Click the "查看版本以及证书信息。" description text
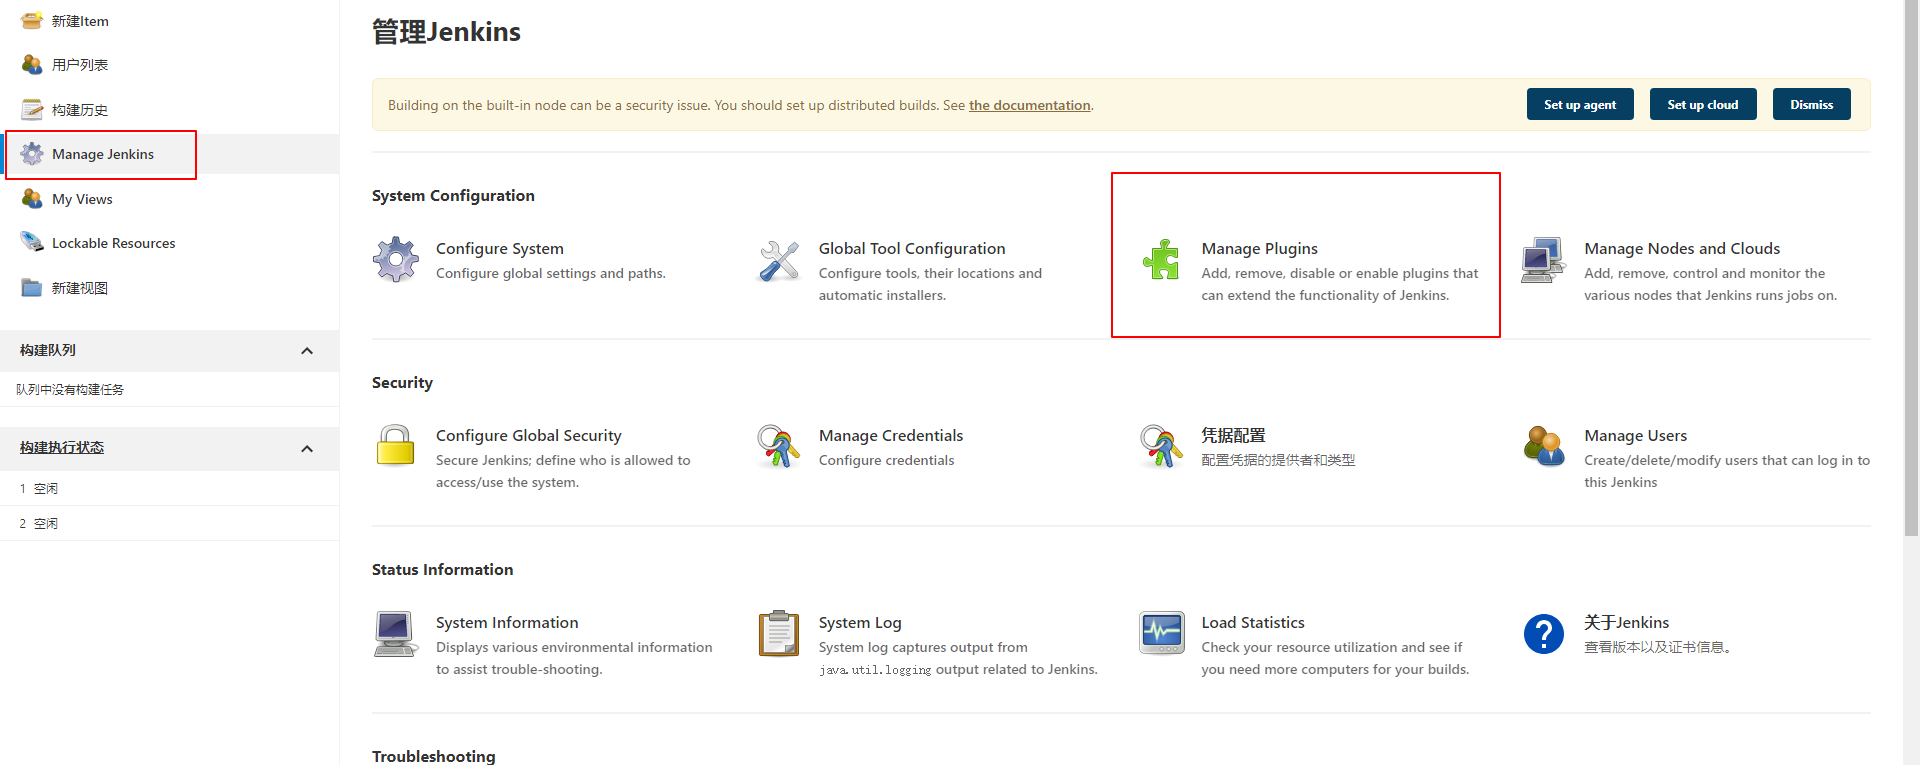 click(x=1657, y=647)
